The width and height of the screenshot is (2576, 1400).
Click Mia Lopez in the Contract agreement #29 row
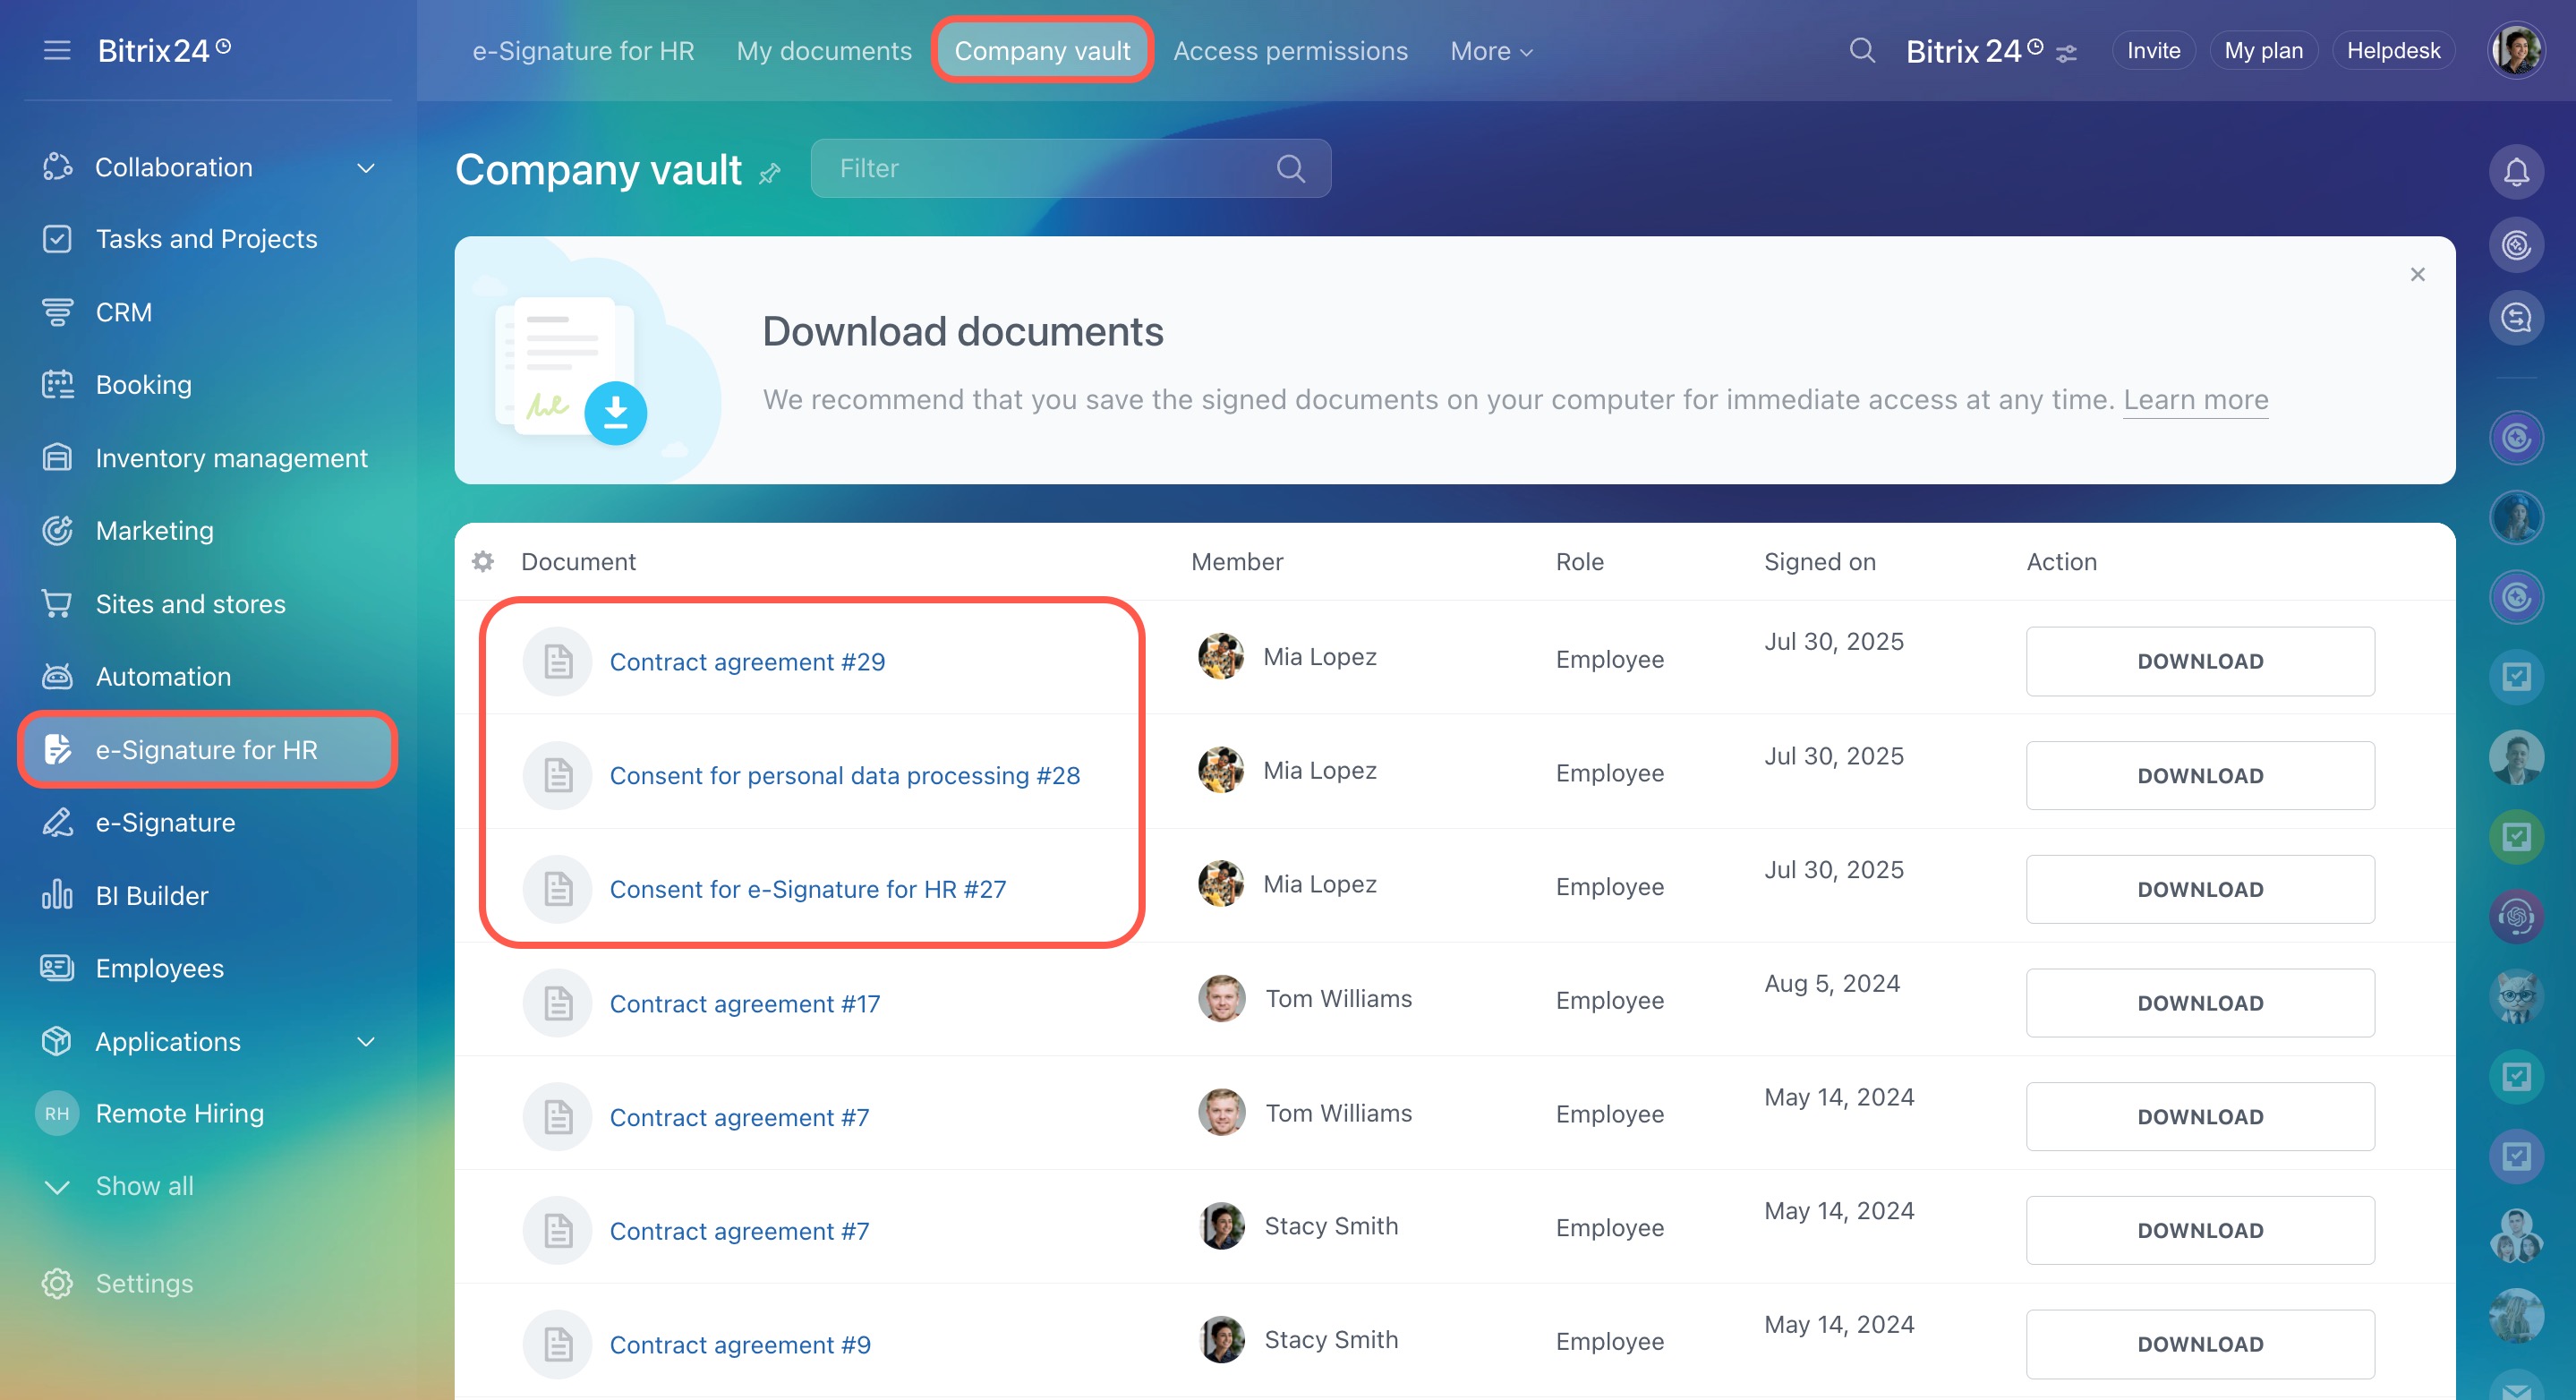[1319, 657]
